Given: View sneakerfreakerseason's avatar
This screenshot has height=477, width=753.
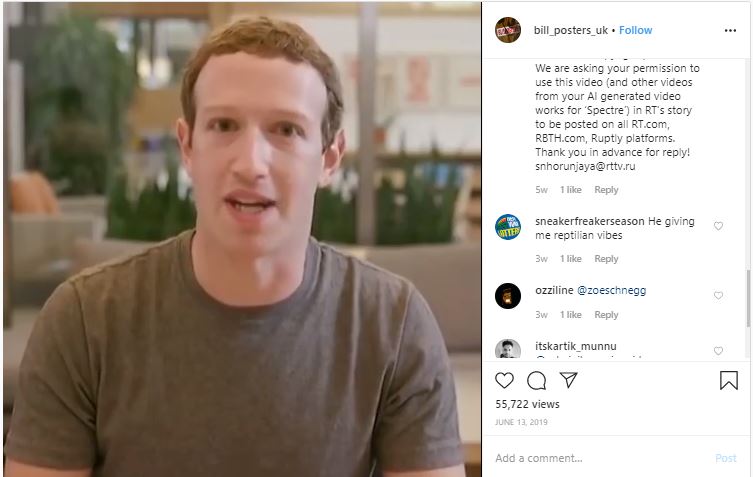Looking at the screenshot, I should click(508, 227).
